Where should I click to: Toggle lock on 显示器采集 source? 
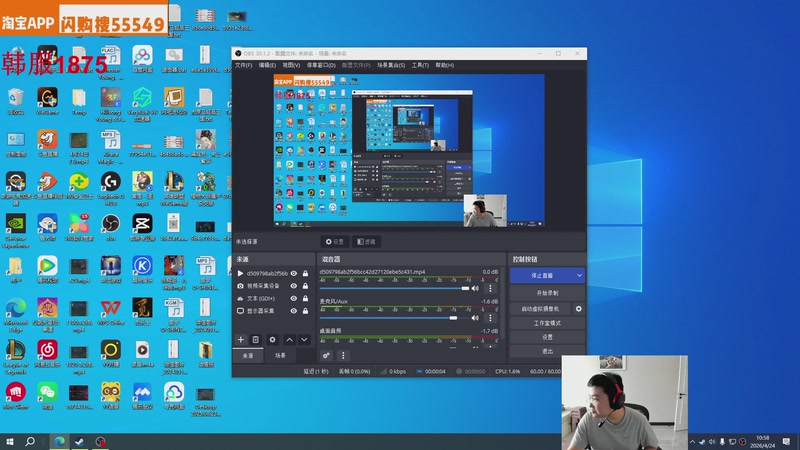[305, 310]
